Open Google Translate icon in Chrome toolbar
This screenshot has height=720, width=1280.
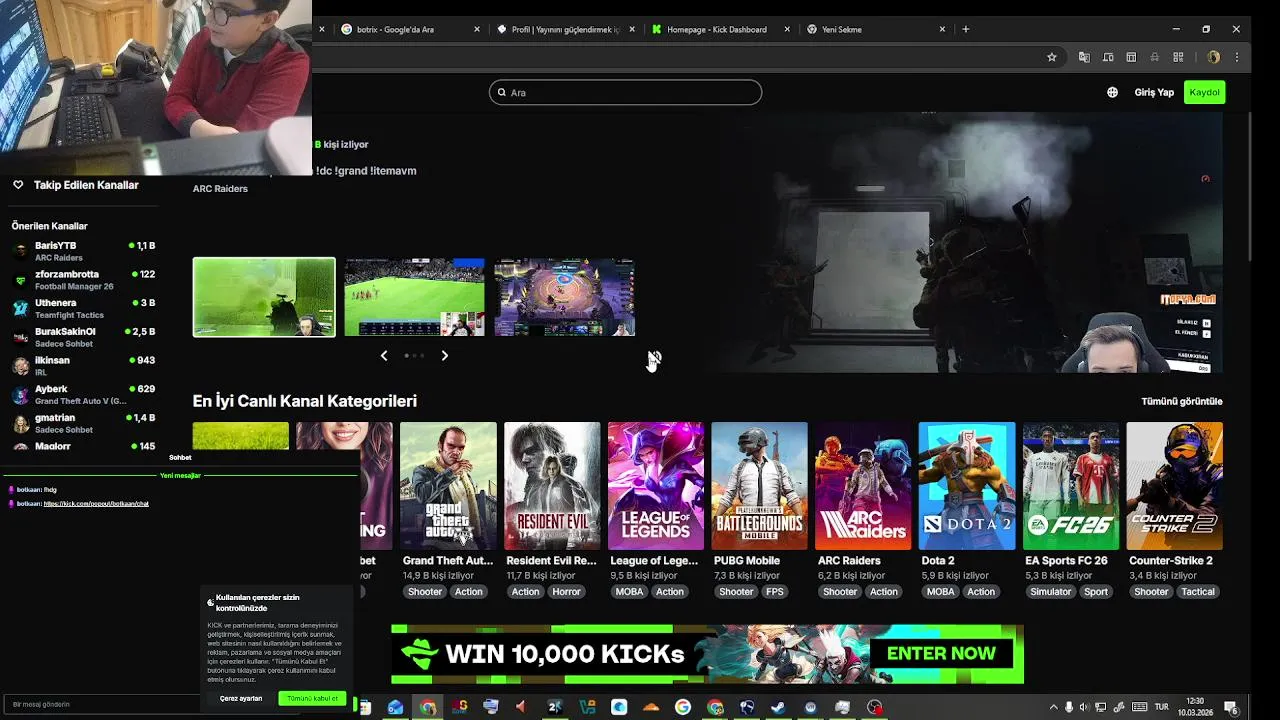[1084, 57]
